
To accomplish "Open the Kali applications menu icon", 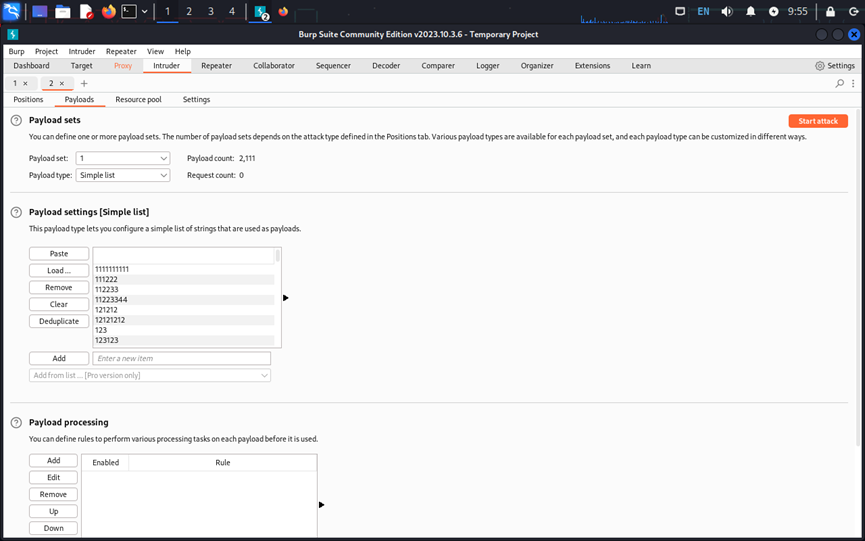I will click(x=12, y=11).
